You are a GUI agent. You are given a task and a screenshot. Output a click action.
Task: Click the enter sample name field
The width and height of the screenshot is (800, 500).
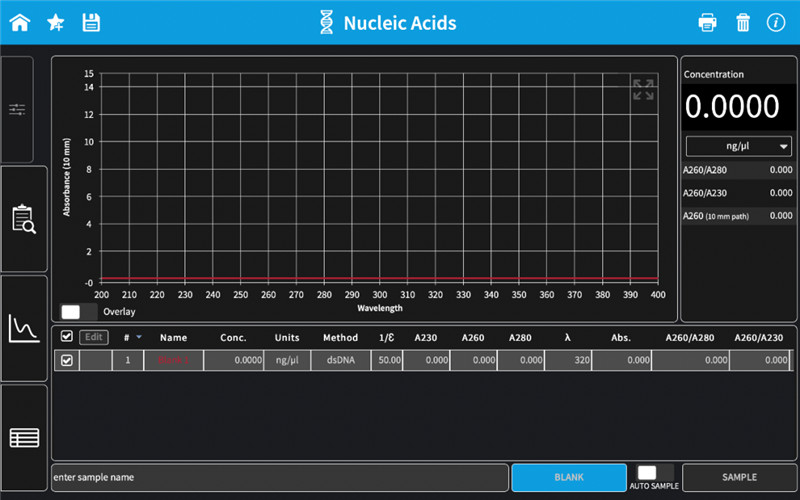click(280, 477)
